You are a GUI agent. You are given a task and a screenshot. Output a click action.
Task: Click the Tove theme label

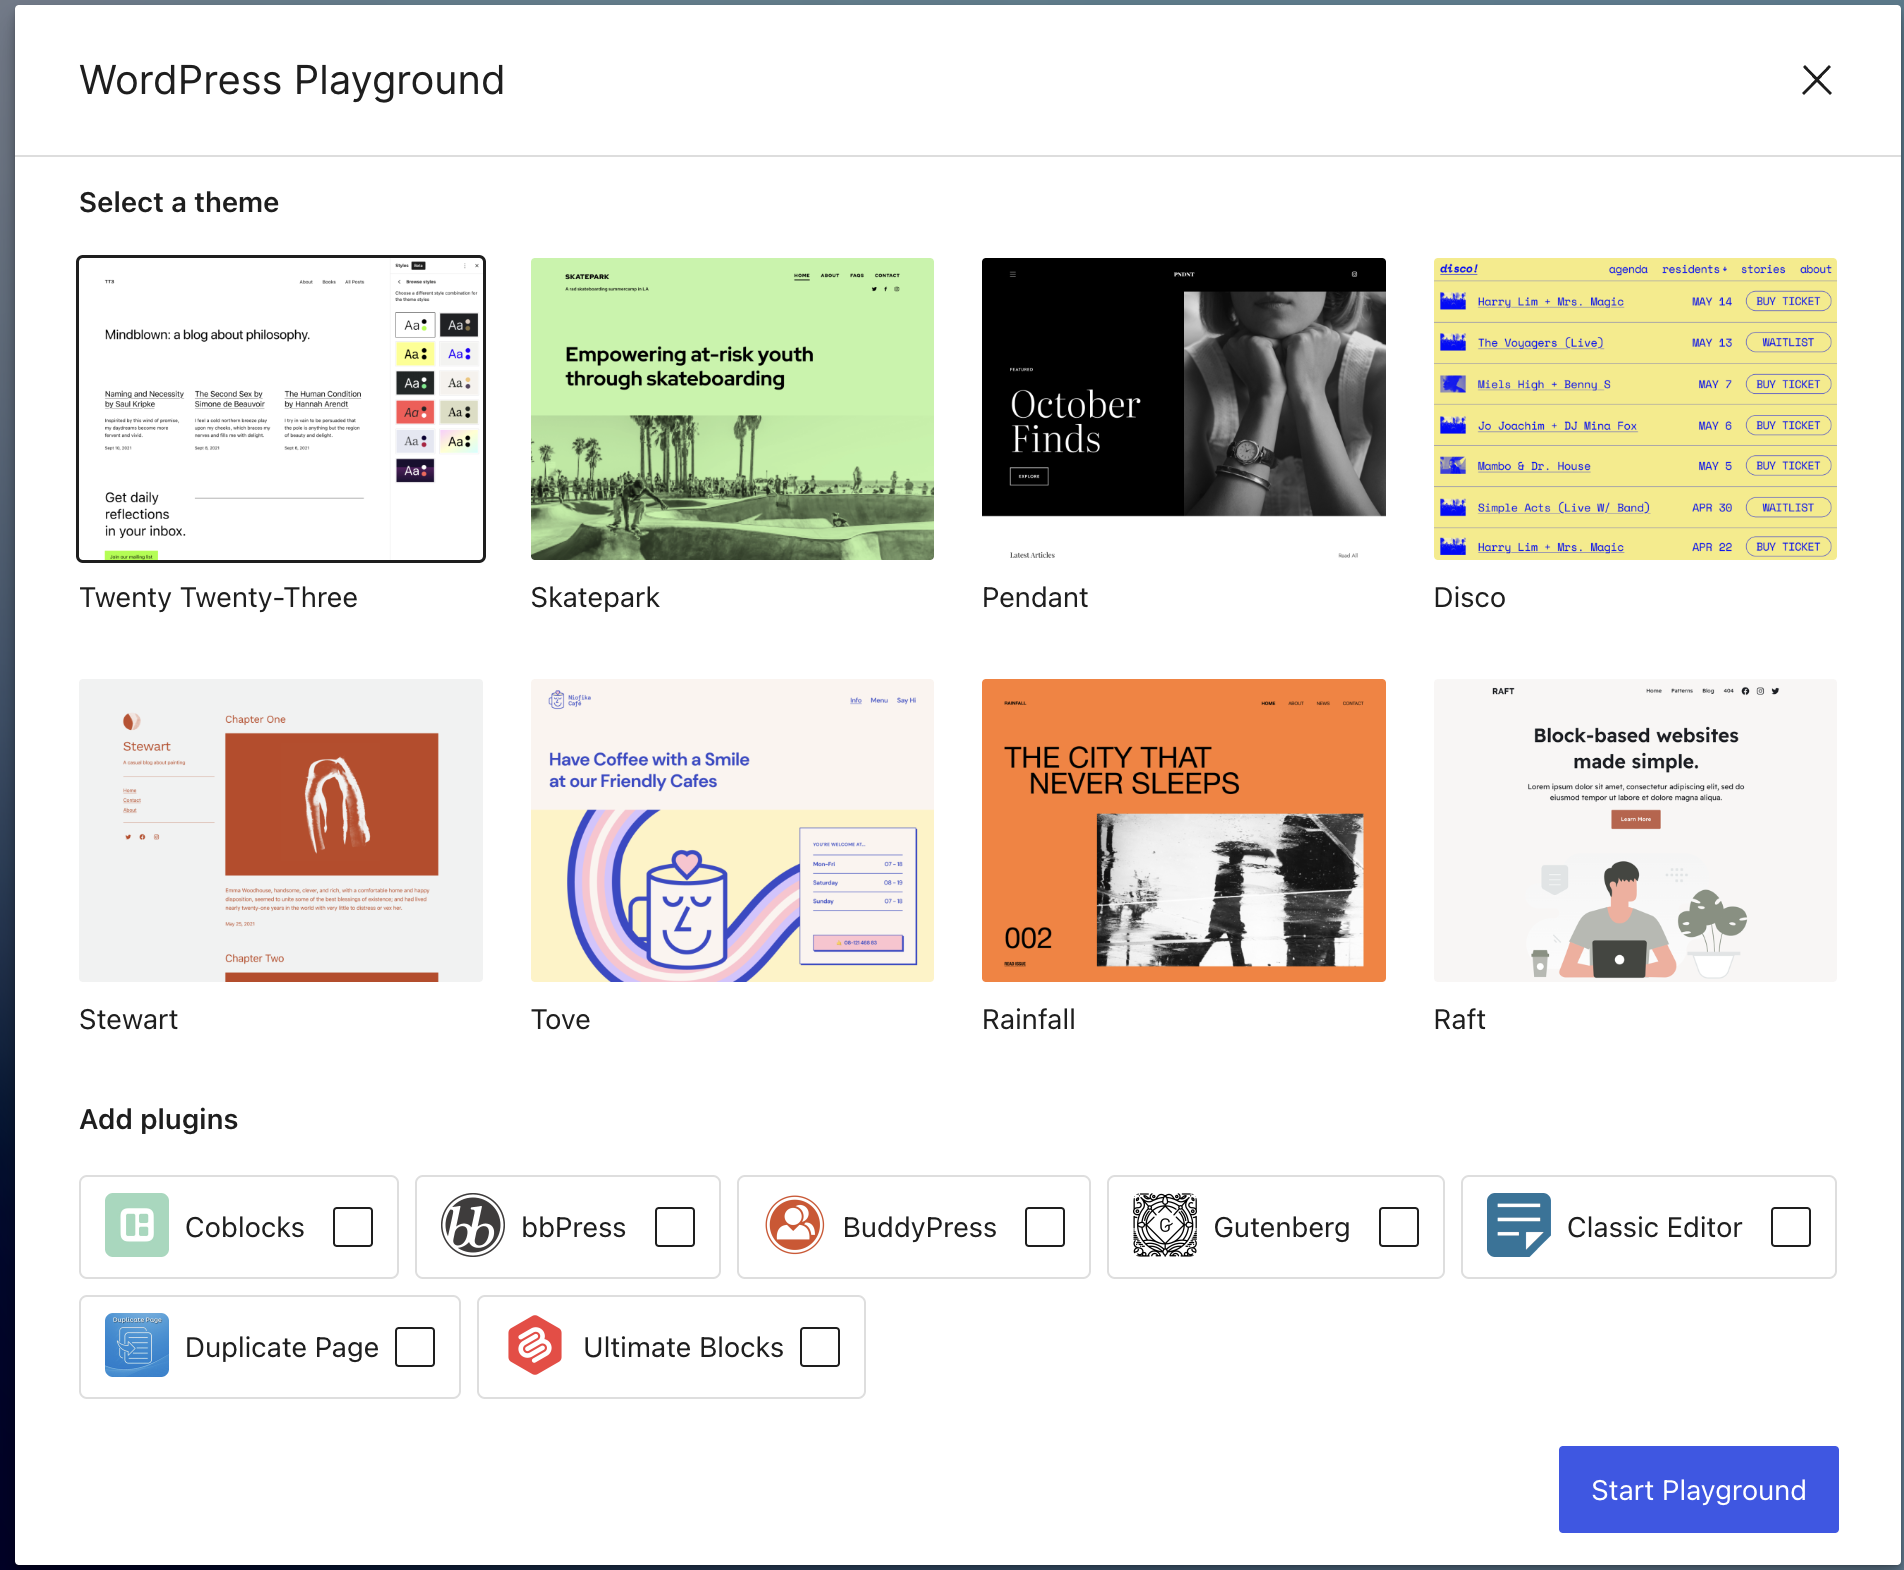point(561,1020)
